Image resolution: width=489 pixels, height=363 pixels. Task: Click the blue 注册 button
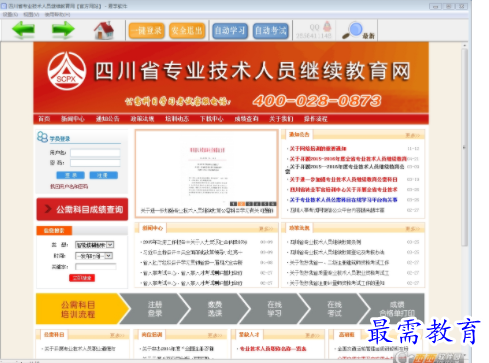coord(103,175)
